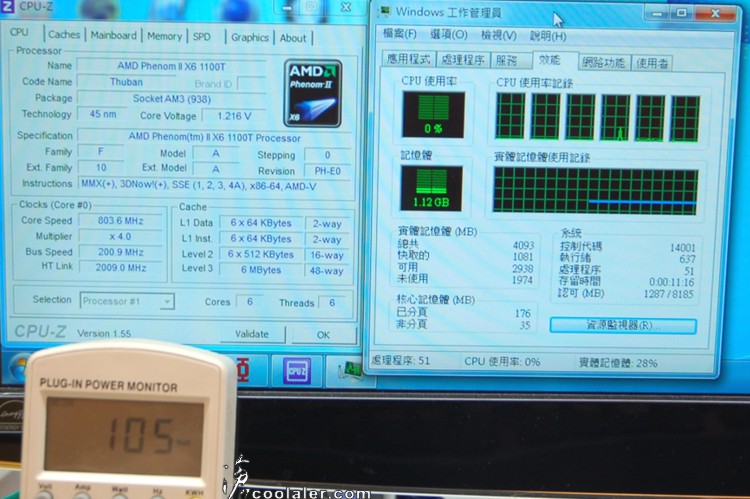This screenshot has height=499, width=750.
Task: Click the CPU usage 0 % gauge
Action: coord(433,115)
